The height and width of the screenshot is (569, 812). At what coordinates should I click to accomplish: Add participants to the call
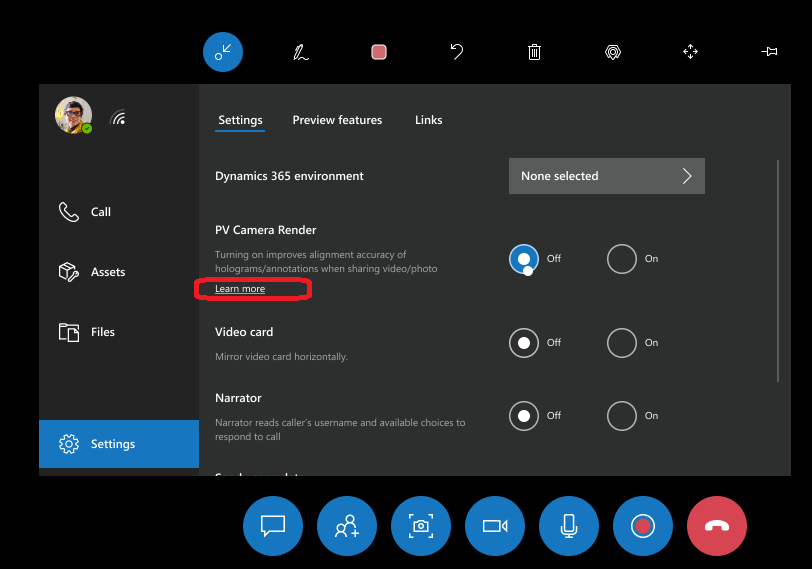click(347, 526)
